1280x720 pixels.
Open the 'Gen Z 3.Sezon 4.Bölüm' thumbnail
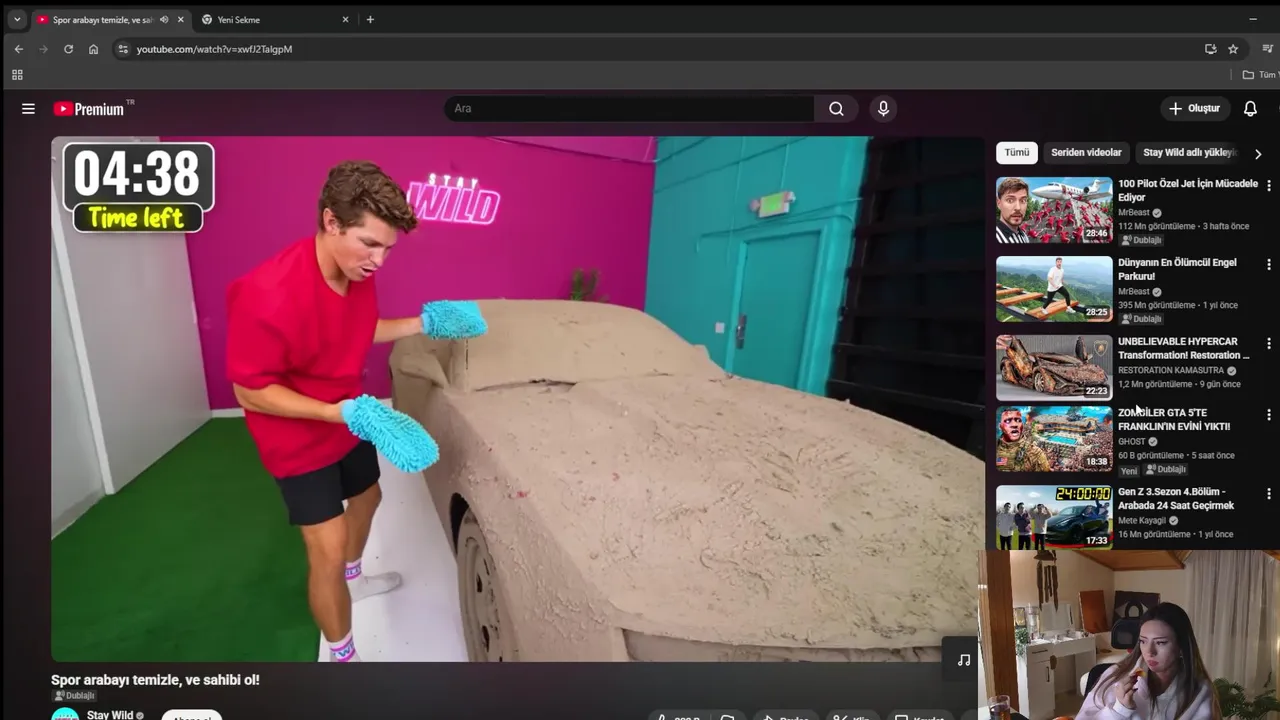click(1054, 517)
